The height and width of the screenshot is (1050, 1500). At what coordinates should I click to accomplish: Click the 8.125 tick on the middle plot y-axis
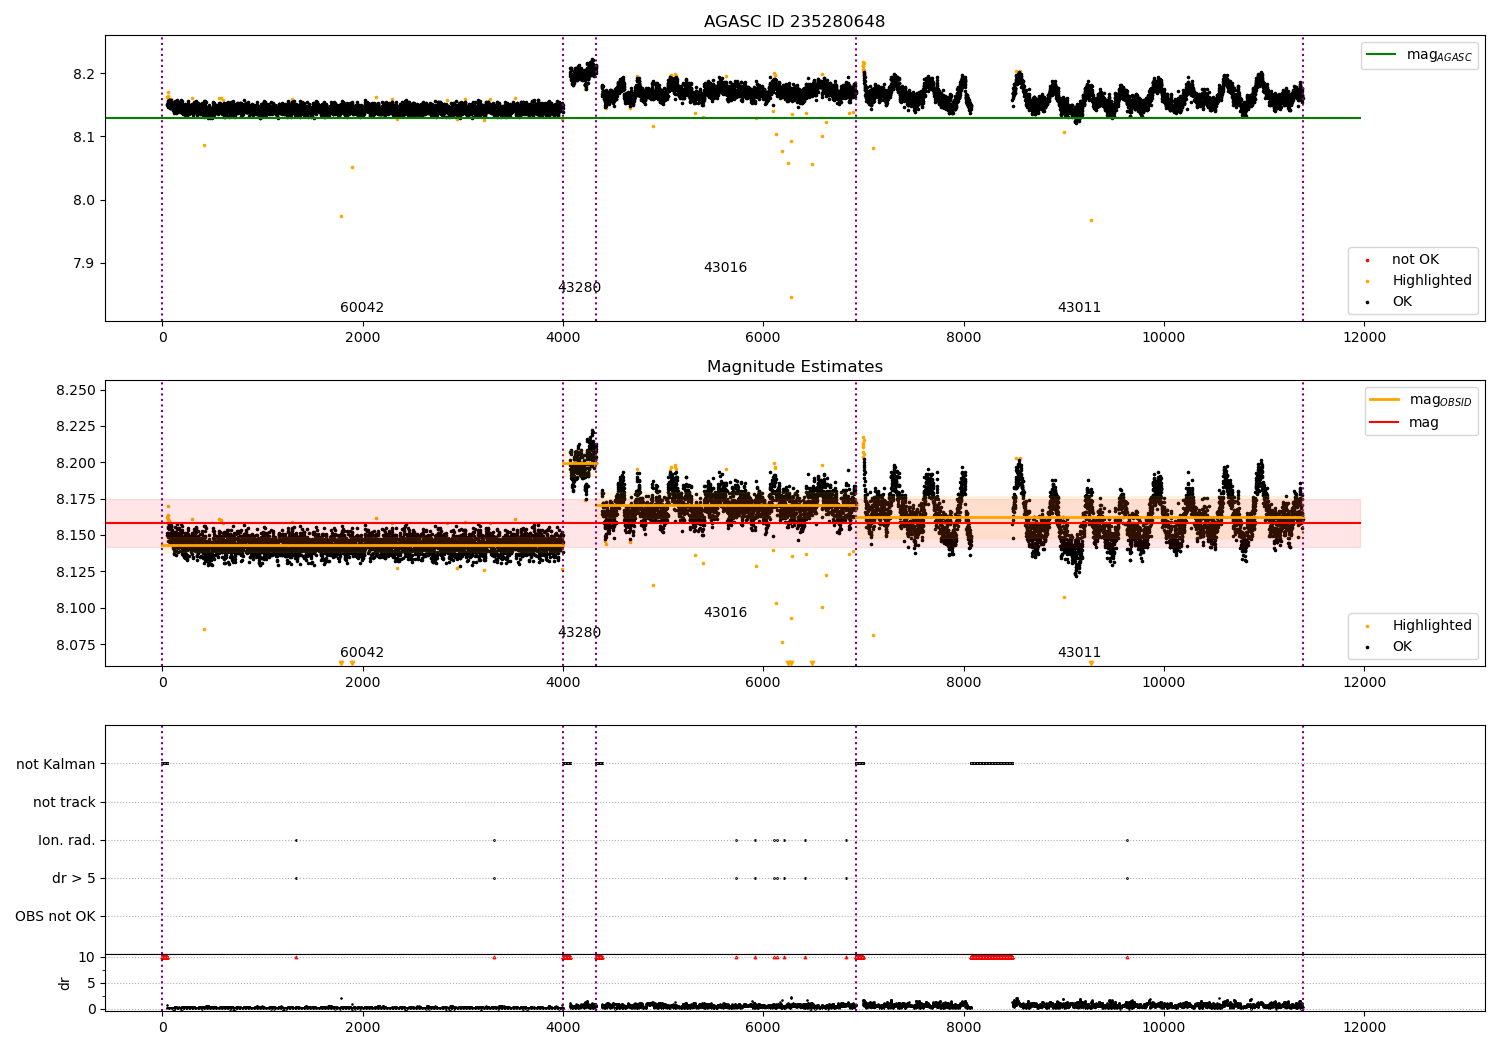[x=76, y=572]
